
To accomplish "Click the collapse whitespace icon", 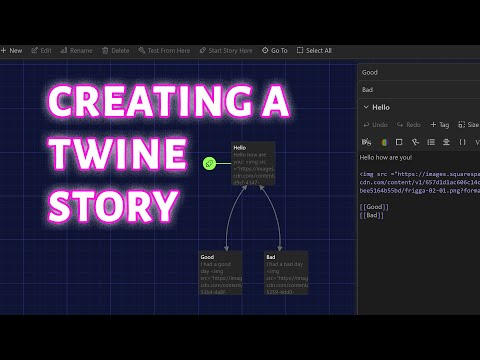I will click(x=446, y=142).
